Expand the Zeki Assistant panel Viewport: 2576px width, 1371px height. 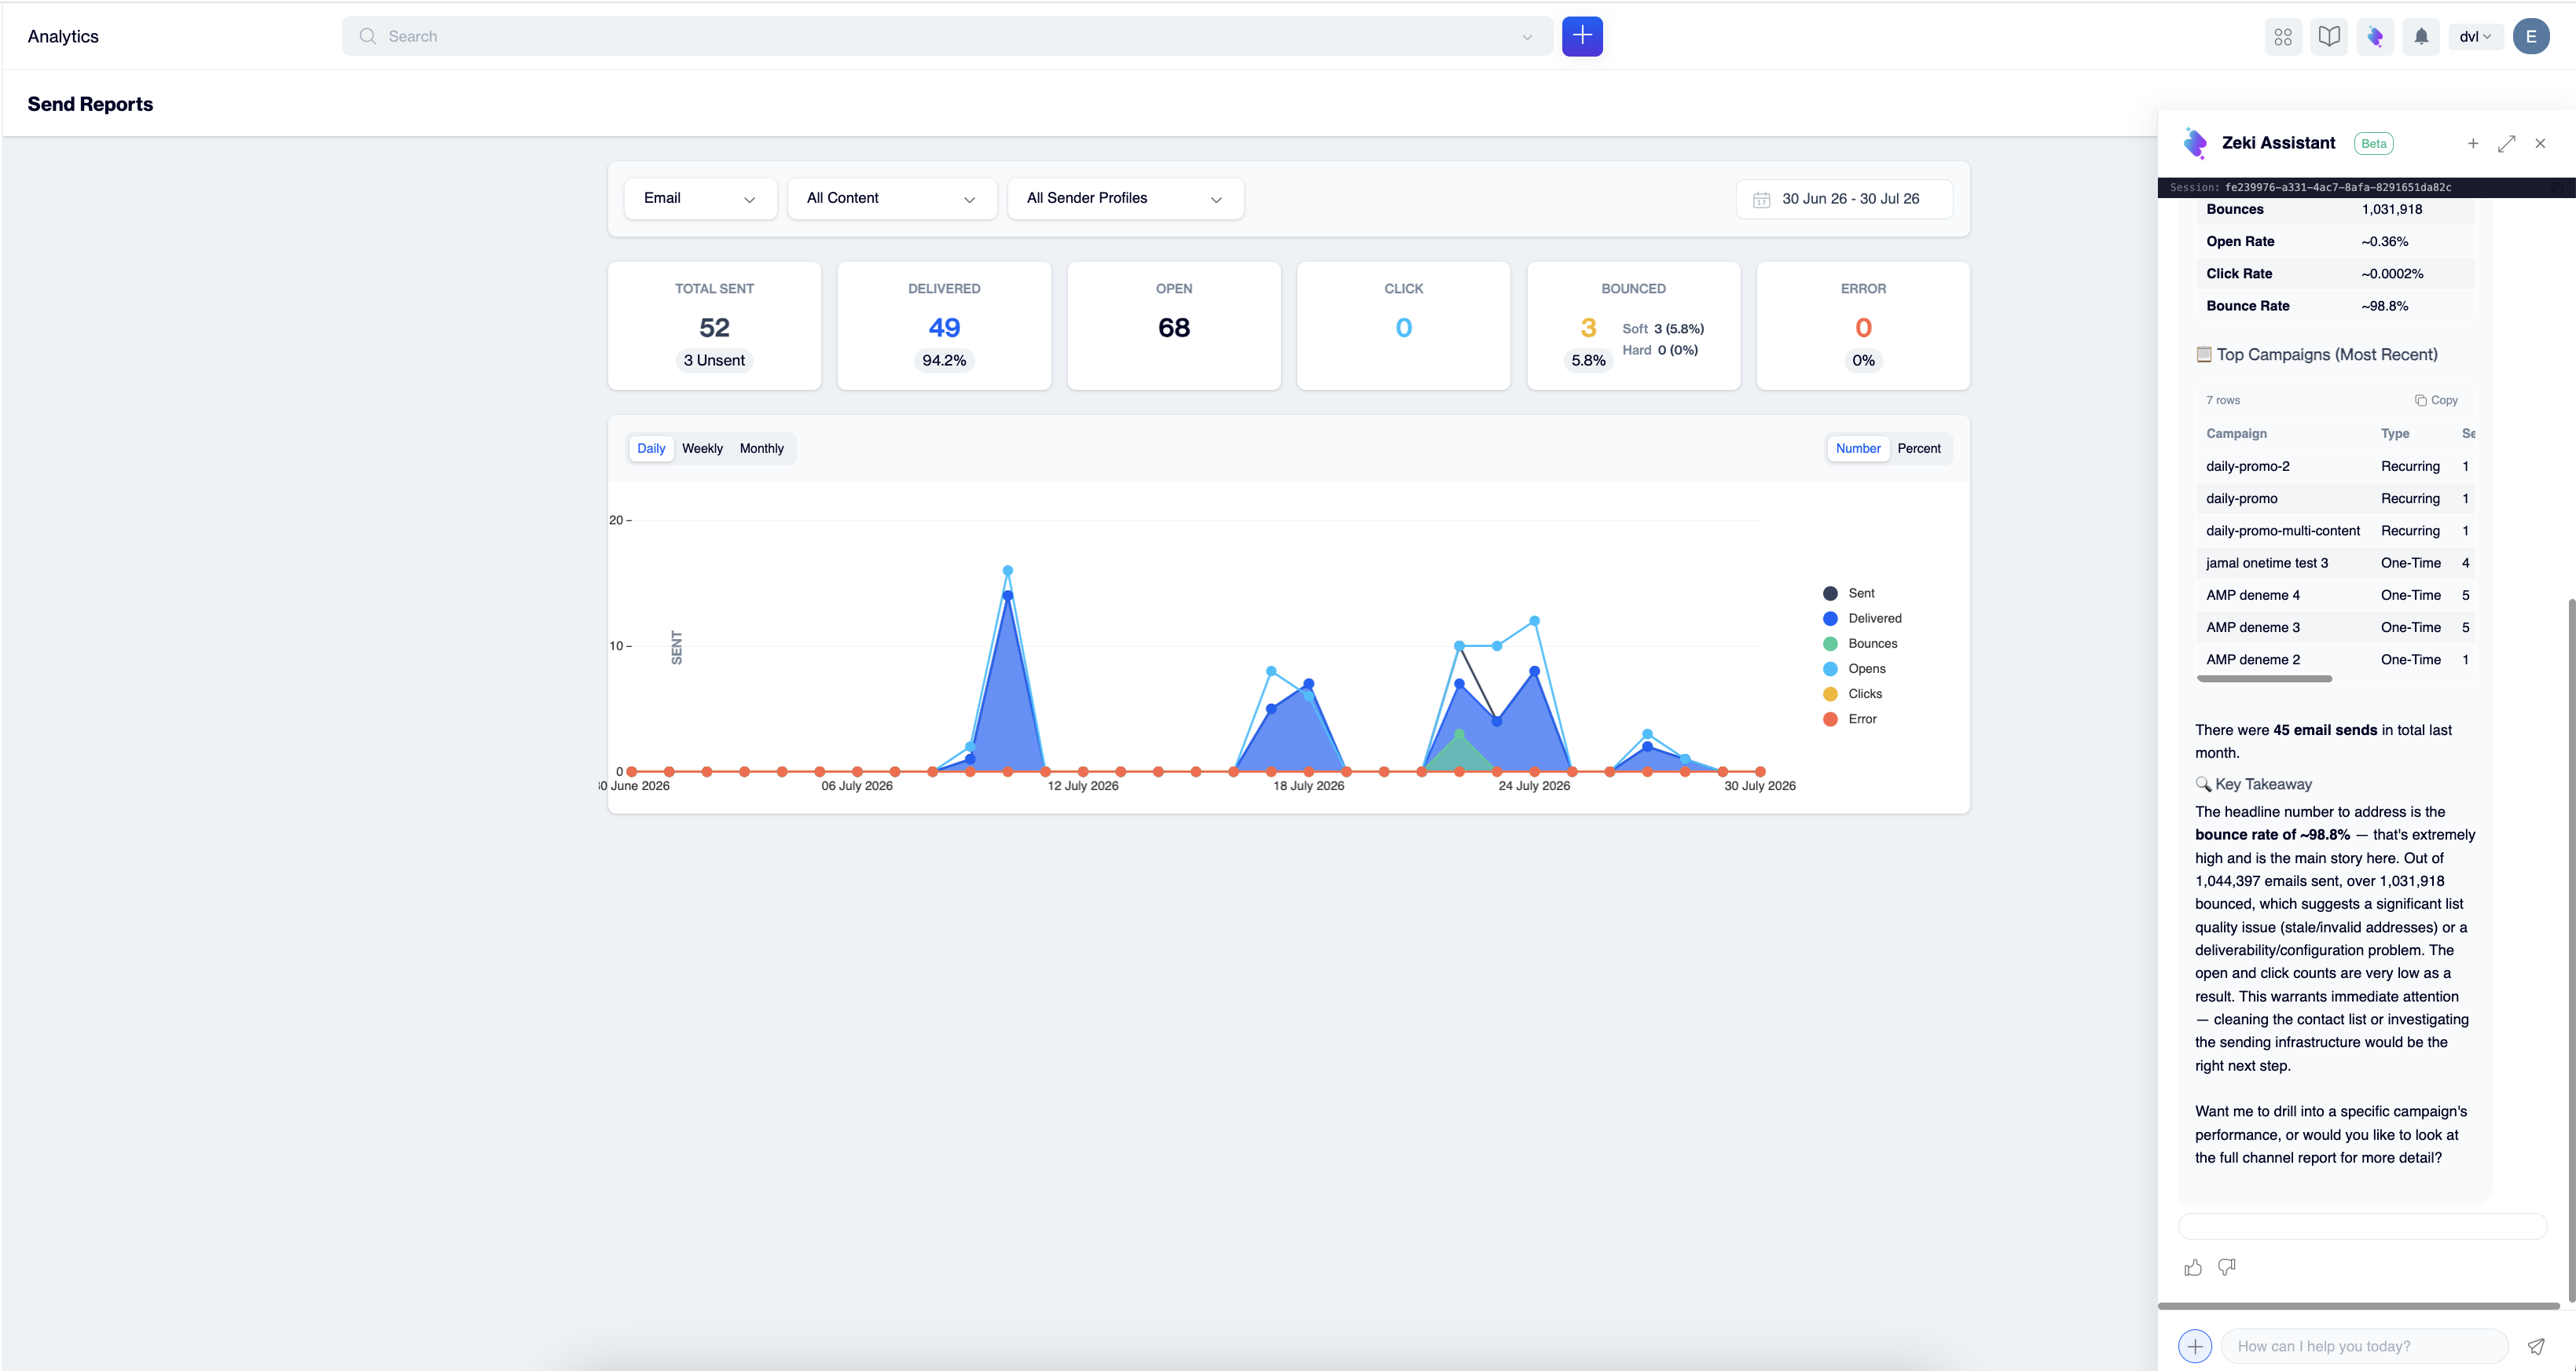tap(2507, 143)
